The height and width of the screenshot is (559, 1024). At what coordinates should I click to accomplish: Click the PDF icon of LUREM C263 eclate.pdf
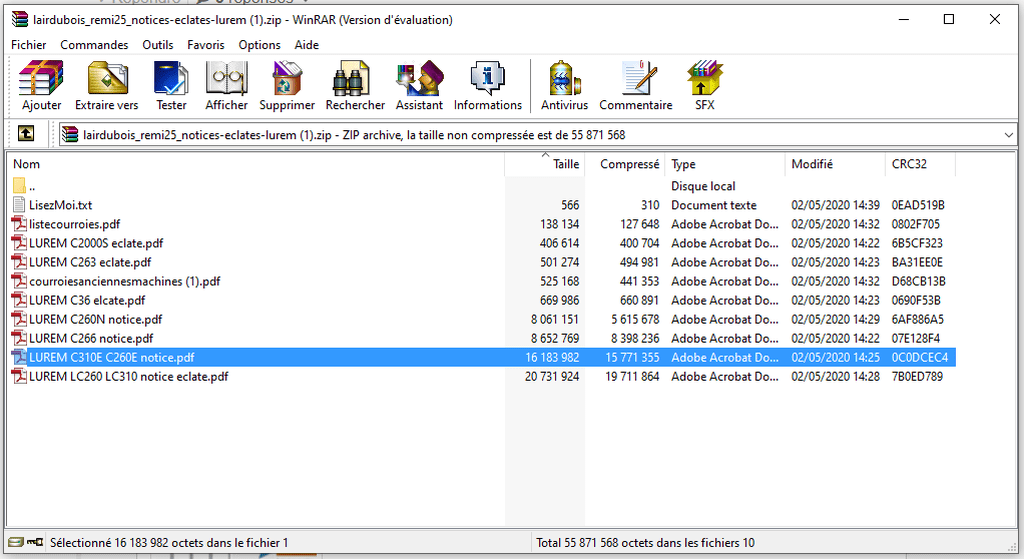click(x=19, y=262)
